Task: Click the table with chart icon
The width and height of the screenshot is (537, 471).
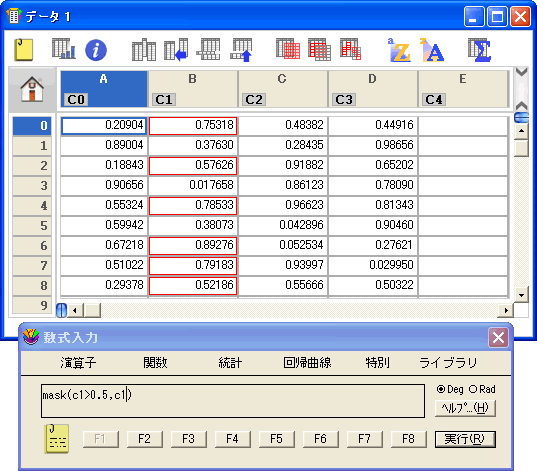Action: pos(64,49)
